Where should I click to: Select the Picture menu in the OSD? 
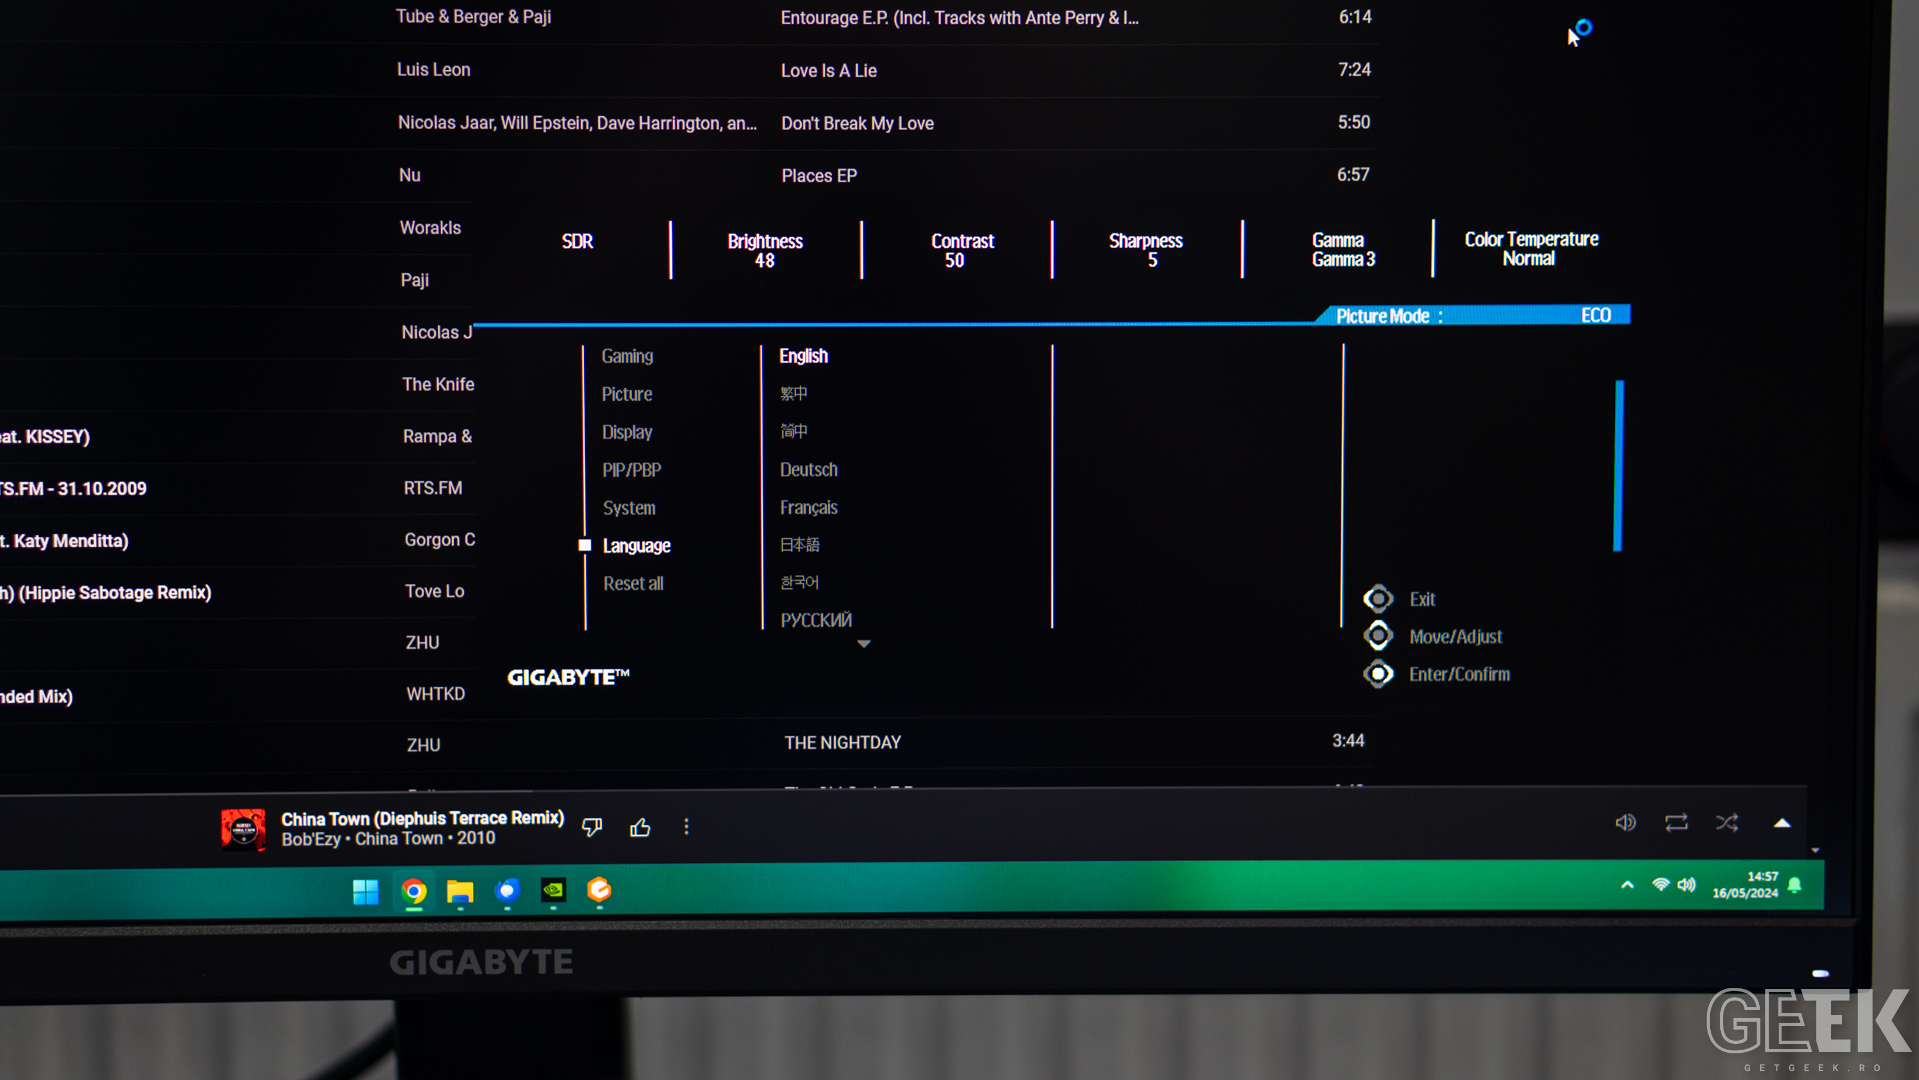click(627, 394)
